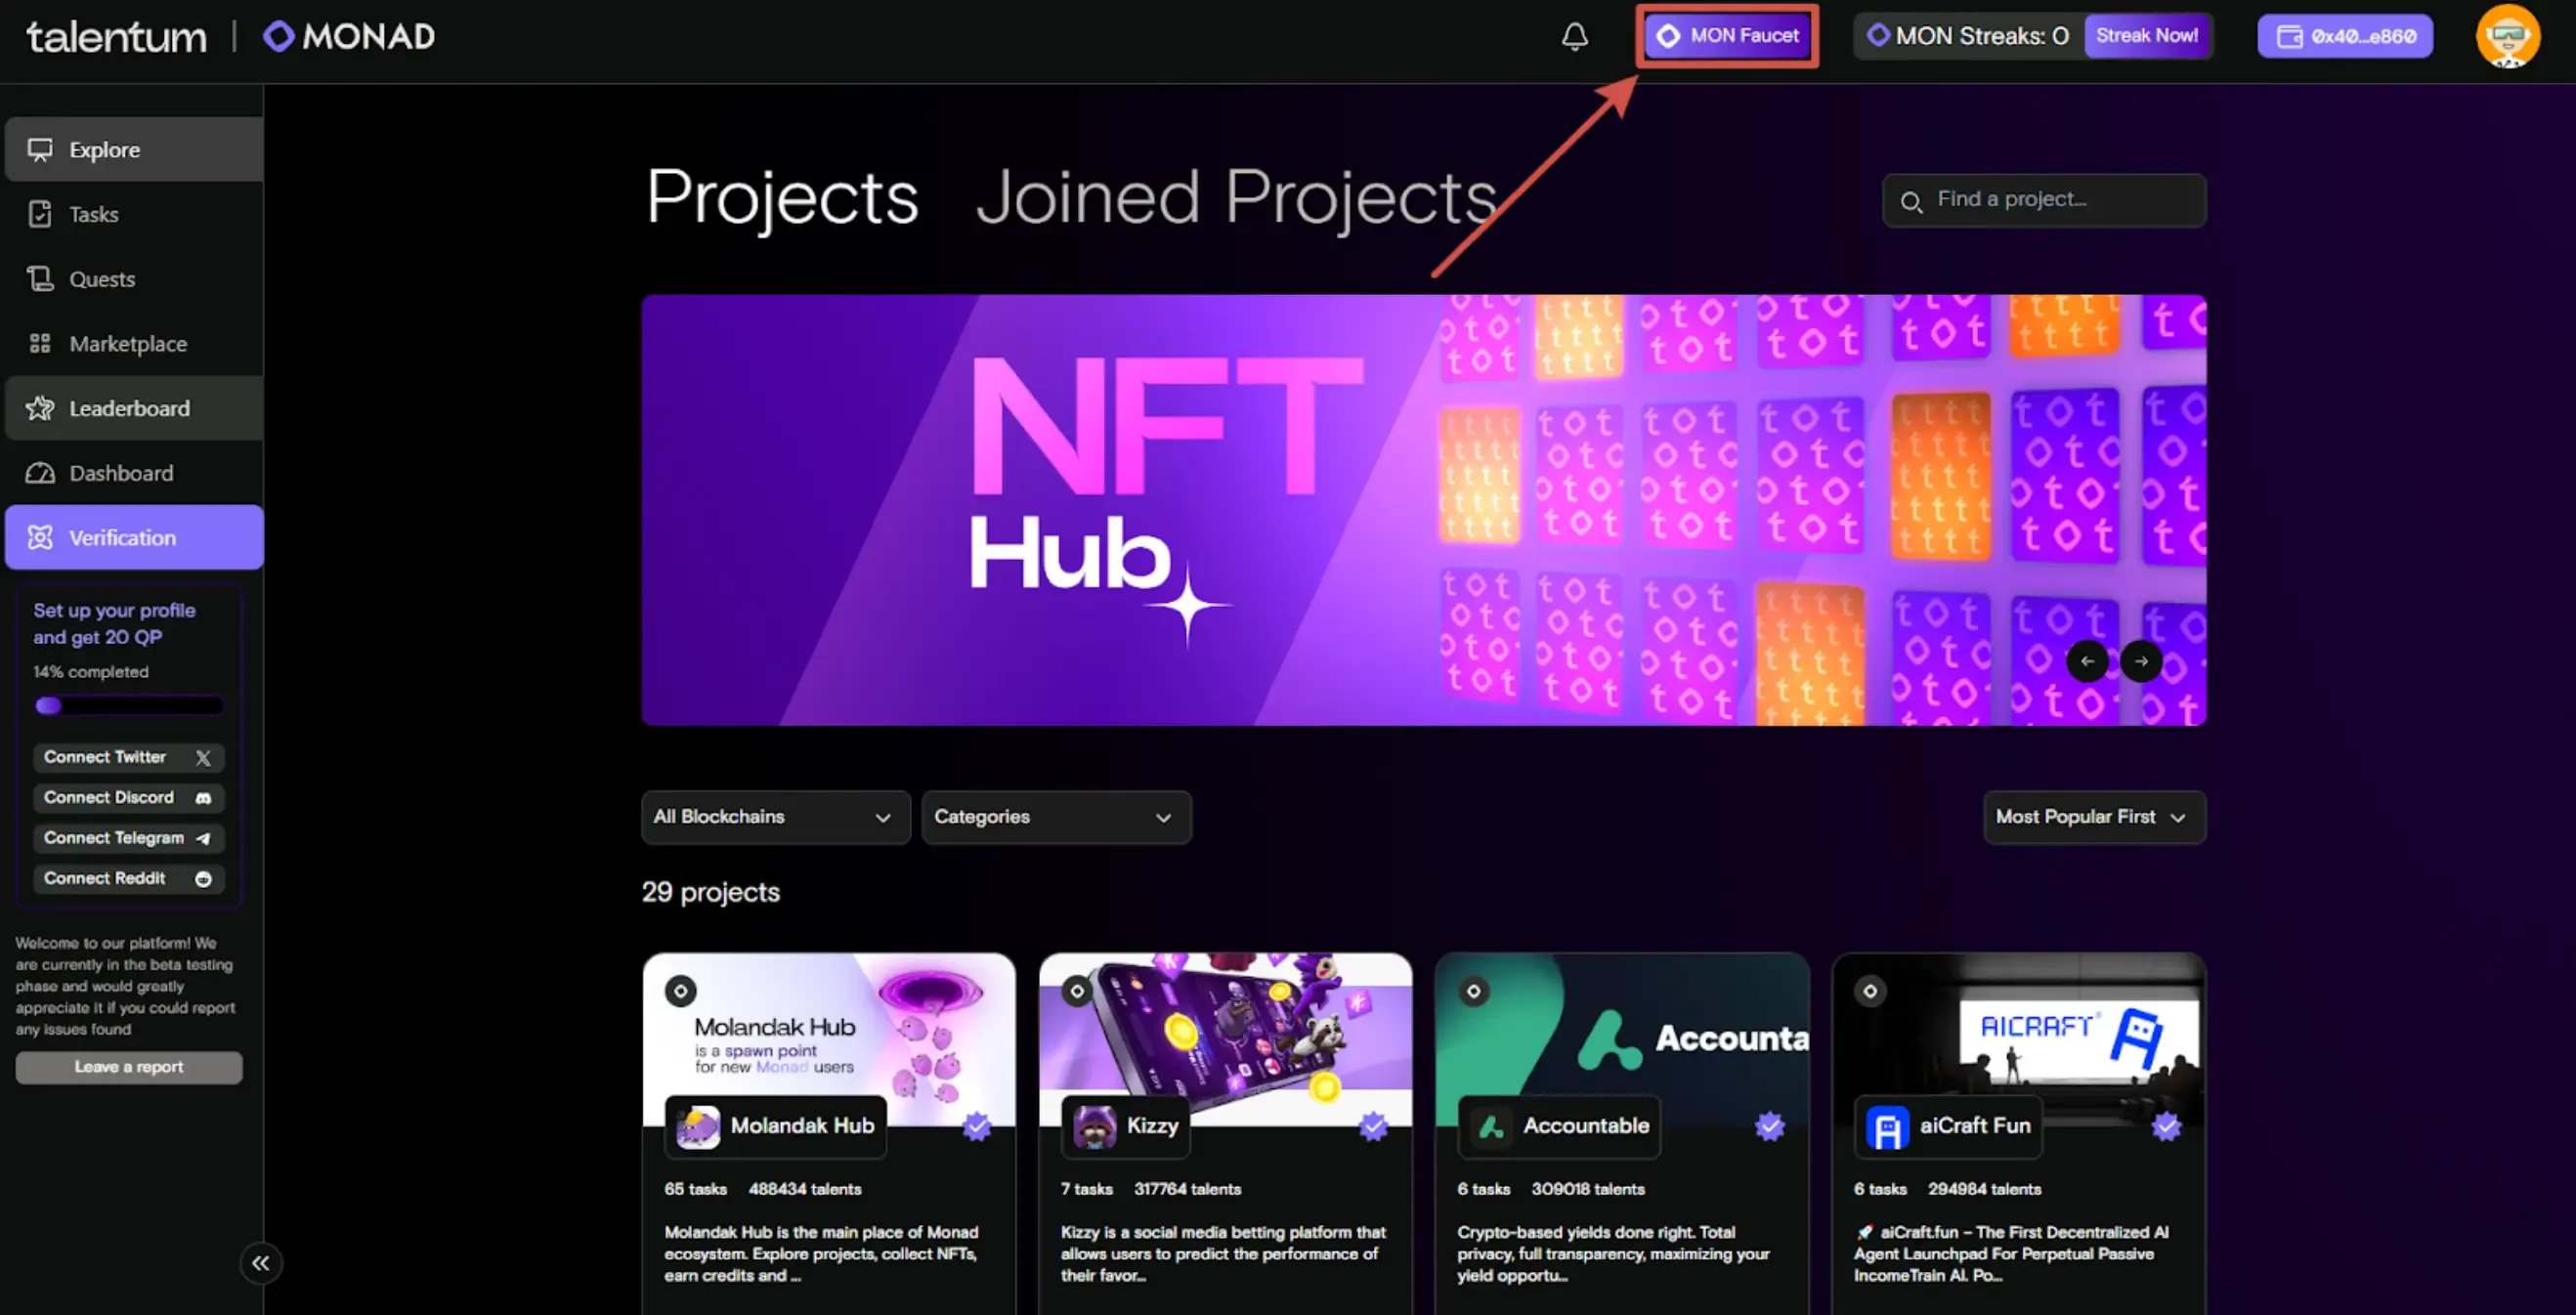Click the aiCraft Fun logo icon

click(x=1887, y=1127)
